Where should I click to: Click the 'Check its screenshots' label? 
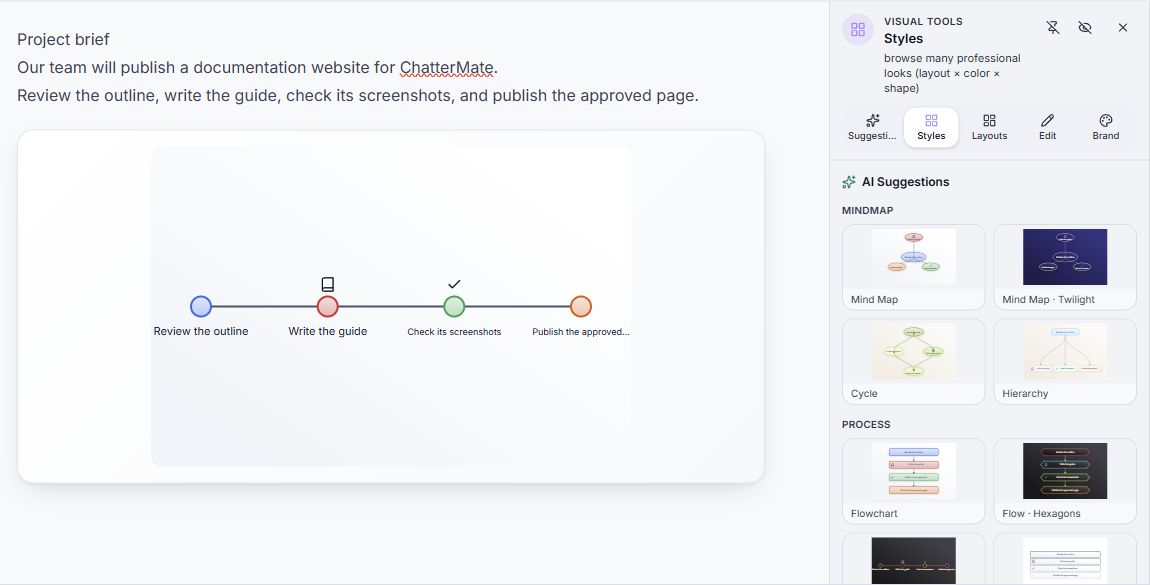pyautogui.click(x=454, y=332)
